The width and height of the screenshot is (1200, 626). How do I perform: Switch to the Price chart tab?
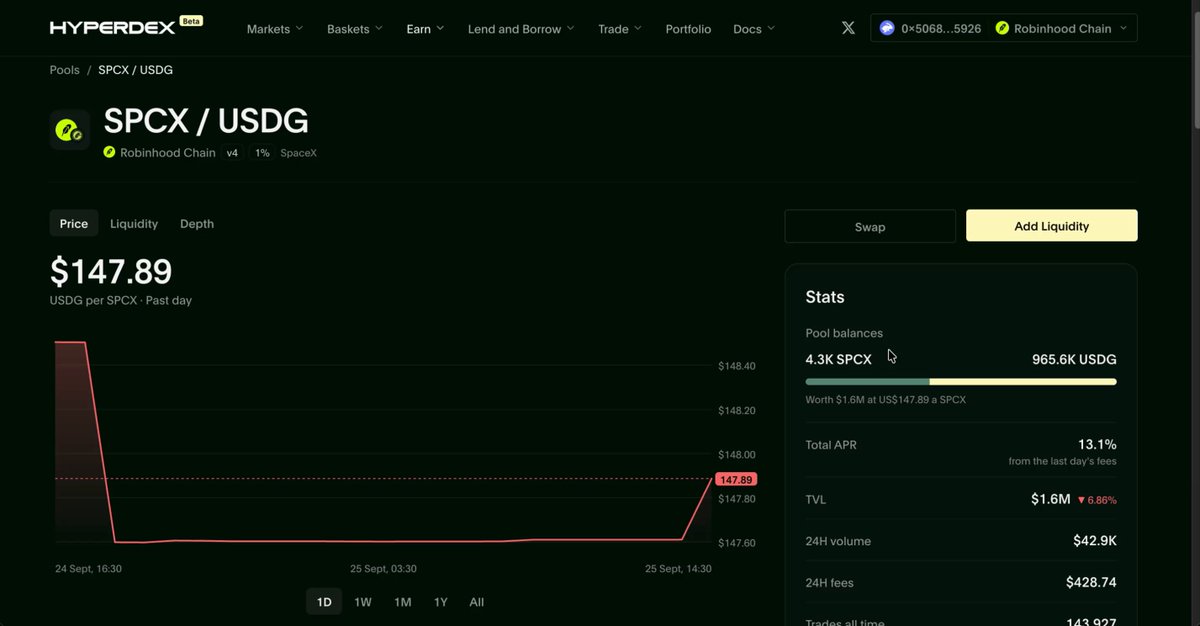pos(74,224)
